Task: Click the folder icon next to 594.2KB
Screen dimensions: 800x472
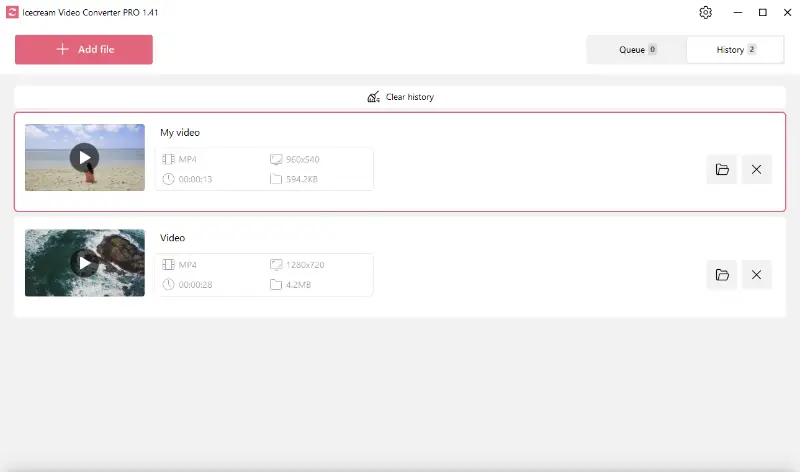Action: pyautogui.click(x=276, y=179)
